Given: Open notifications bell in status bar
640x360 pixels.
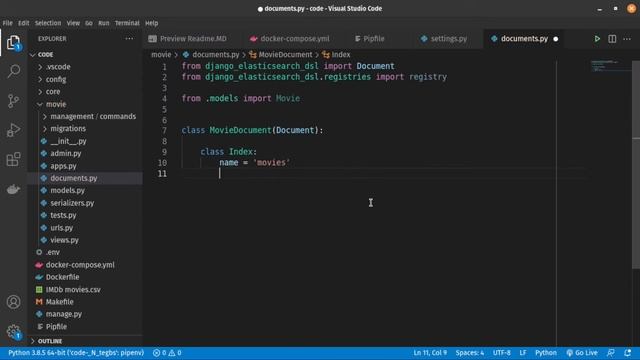Looking at the screenshot, I should [627, 353].
